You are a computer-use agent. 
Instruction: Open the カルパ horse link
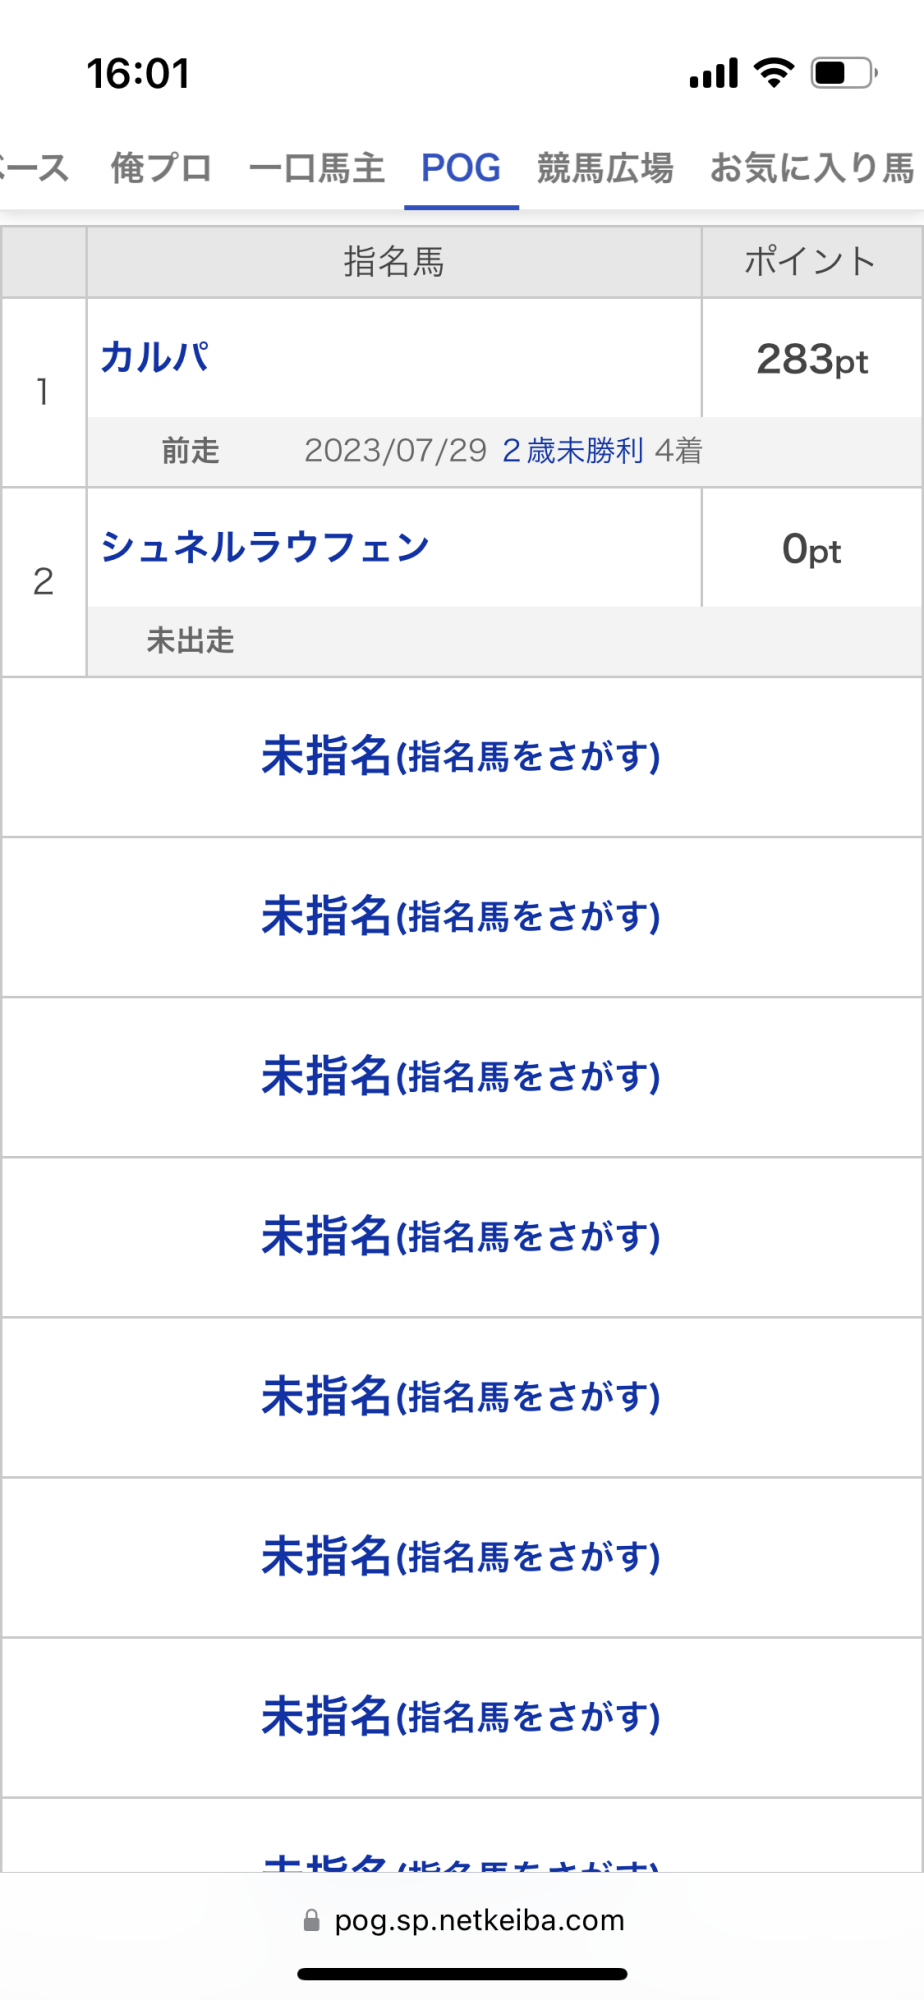tap(155, 357)
